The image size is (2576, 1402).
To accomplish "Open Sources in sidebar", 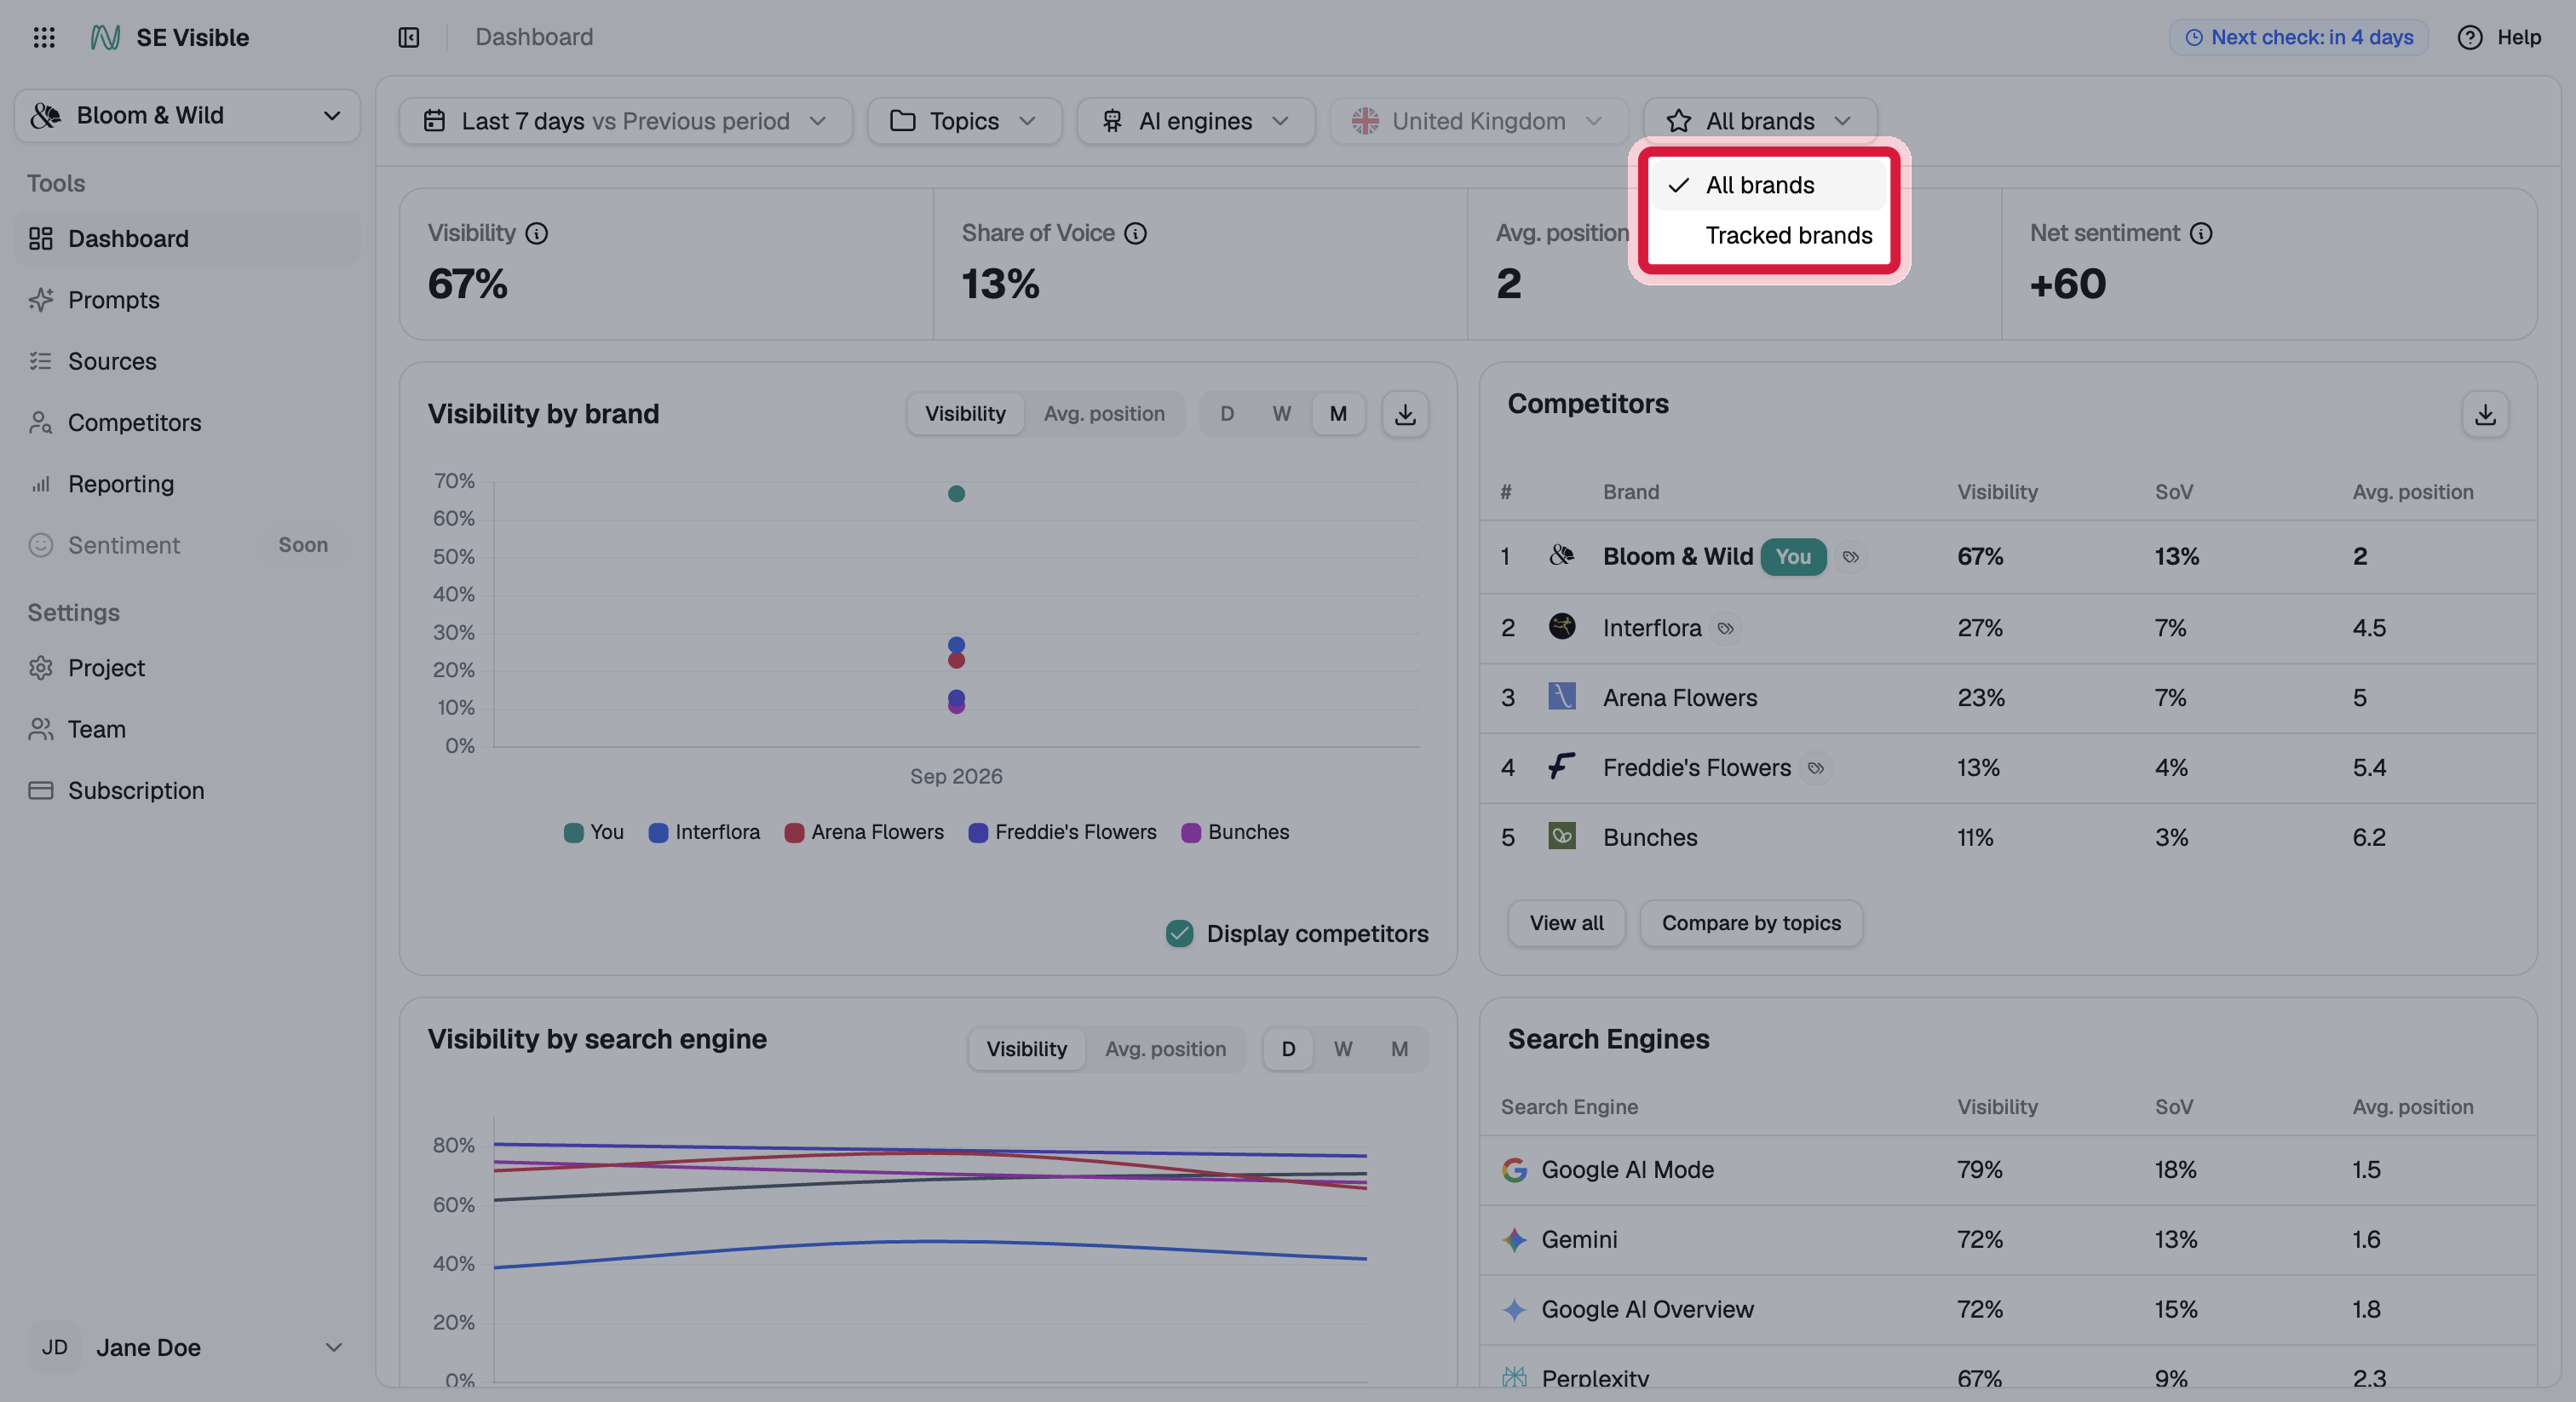I will pos(187,361).
